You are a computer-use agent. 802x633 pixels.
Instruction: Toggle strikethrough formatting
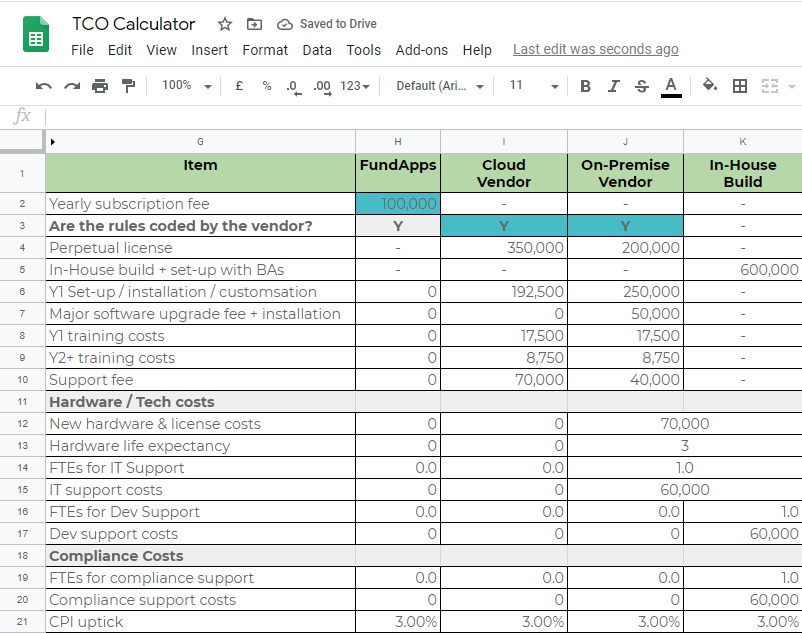pos(639,86)
